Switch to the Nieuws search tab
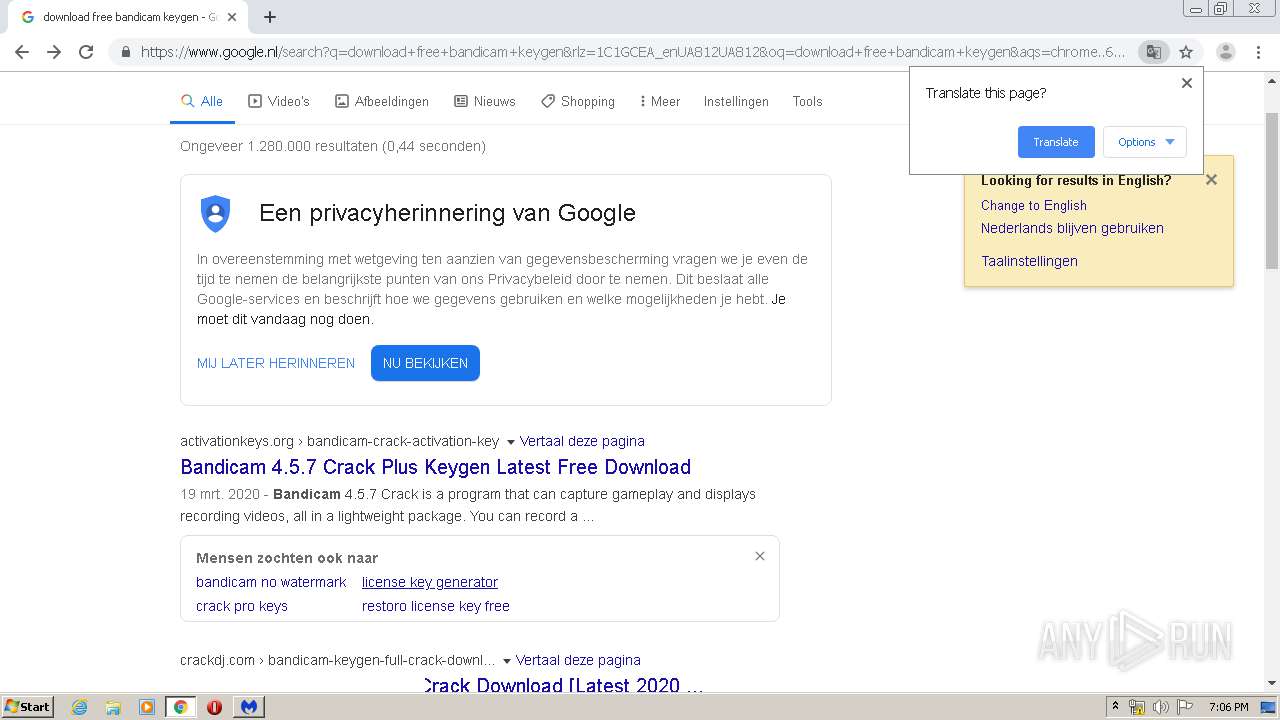The height and width of the screenshot is (720, 1280). [x=485, y=101]
